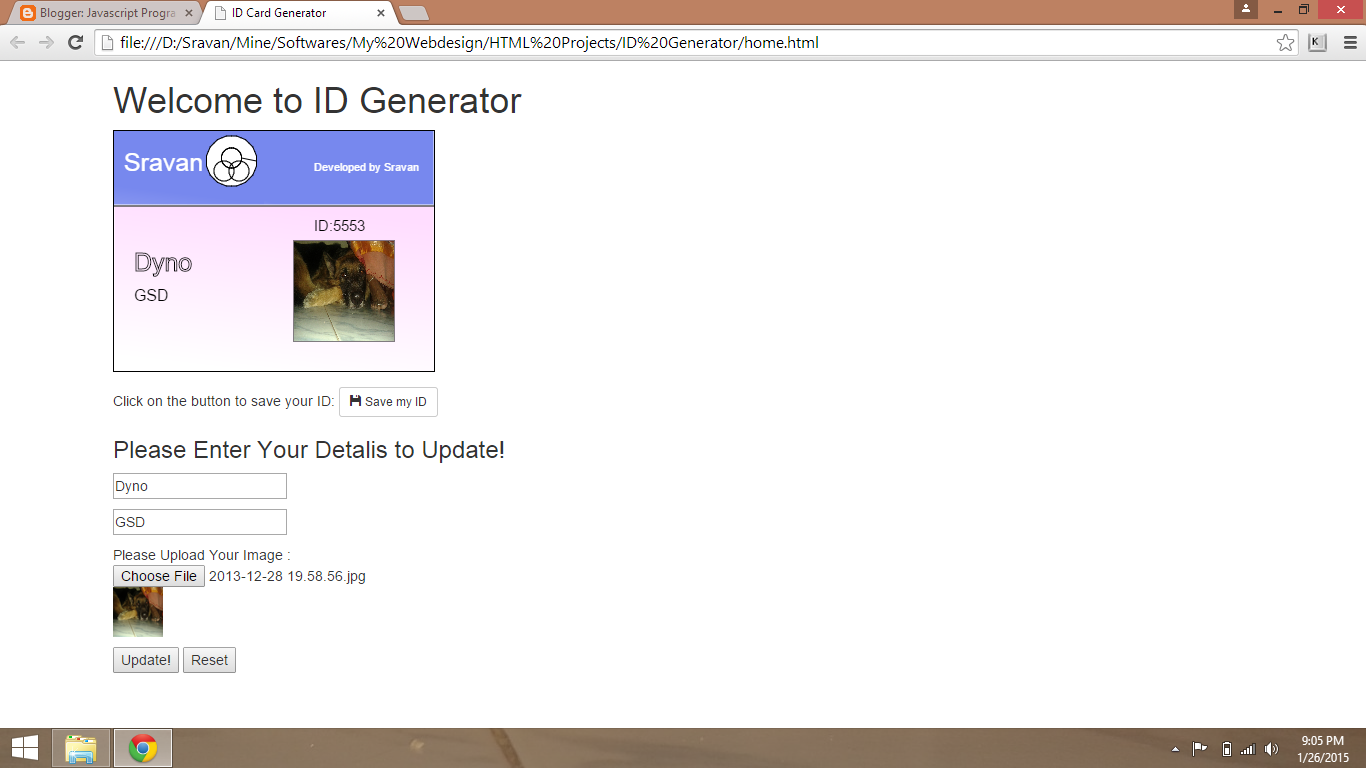Click the save disk icon inside Save my ID
The height and width of the screenshot is (768, 1366).
355,400
